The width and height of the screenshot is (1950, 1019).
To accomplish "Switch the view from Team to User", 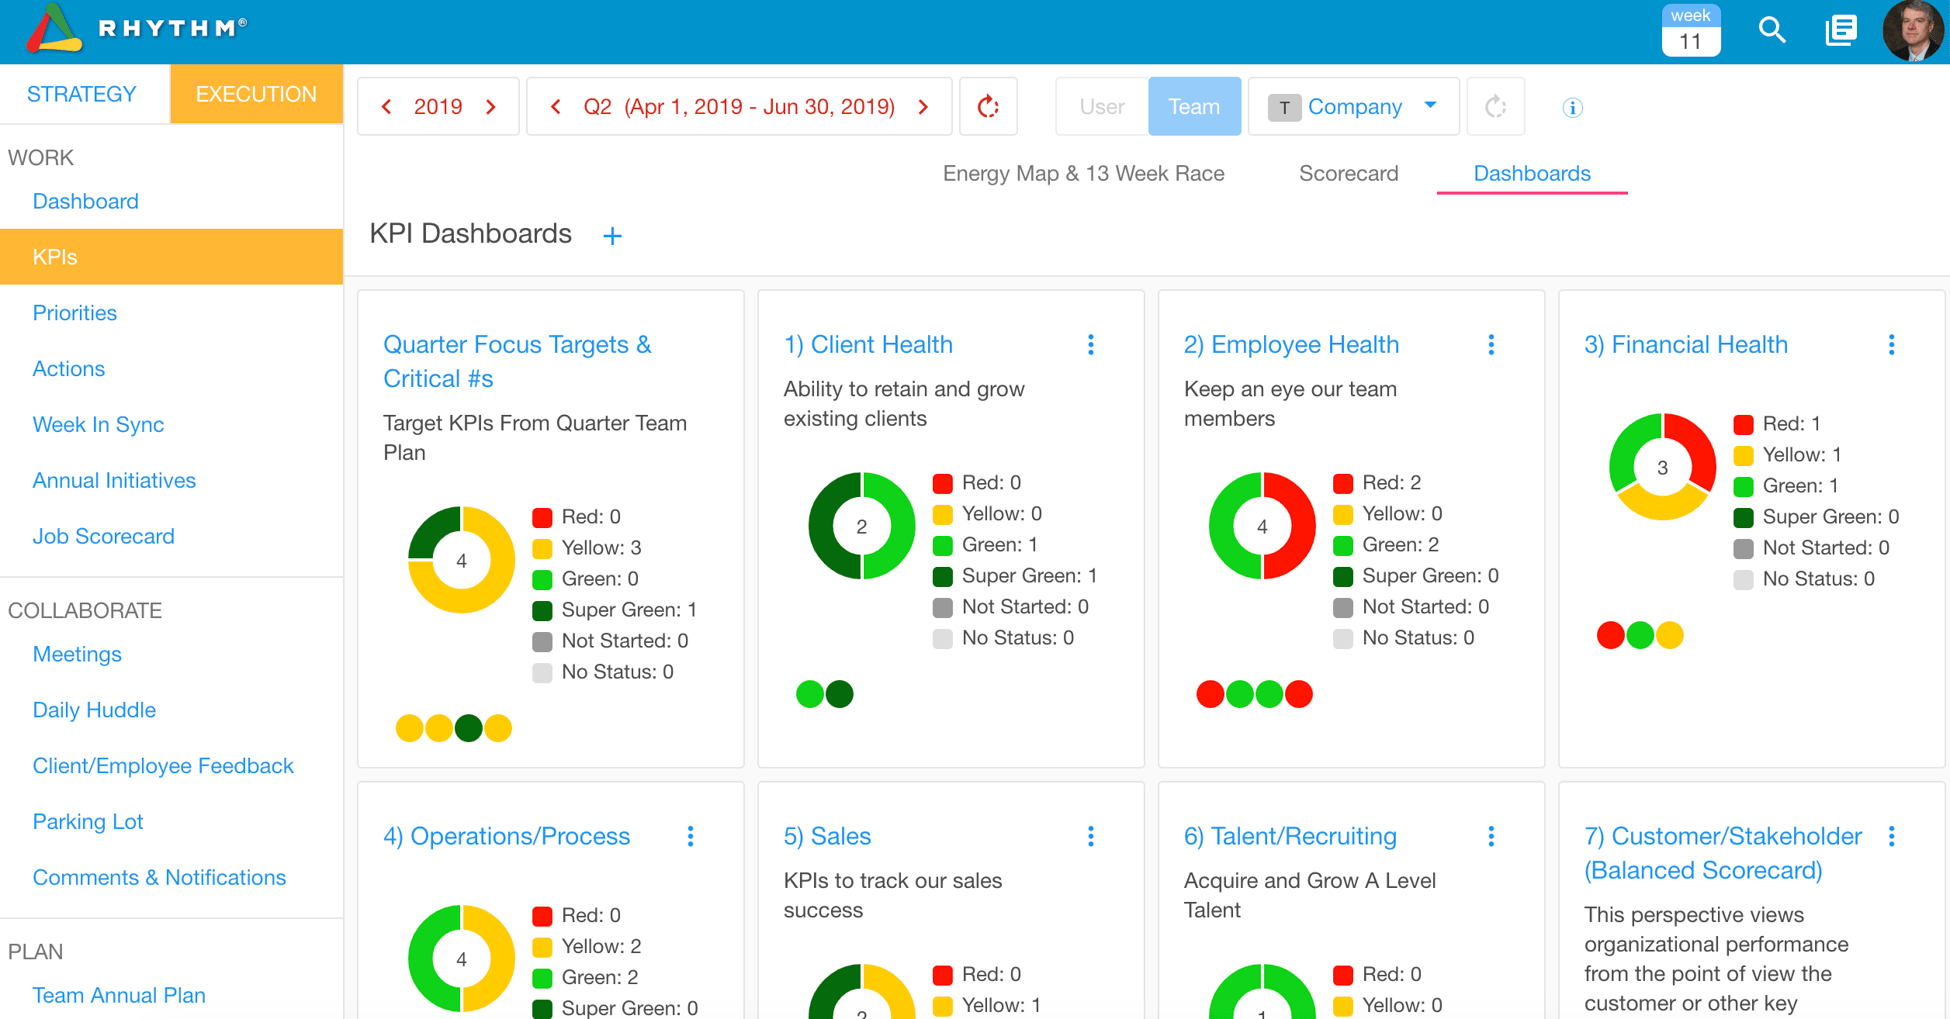I will [1100, 106].
